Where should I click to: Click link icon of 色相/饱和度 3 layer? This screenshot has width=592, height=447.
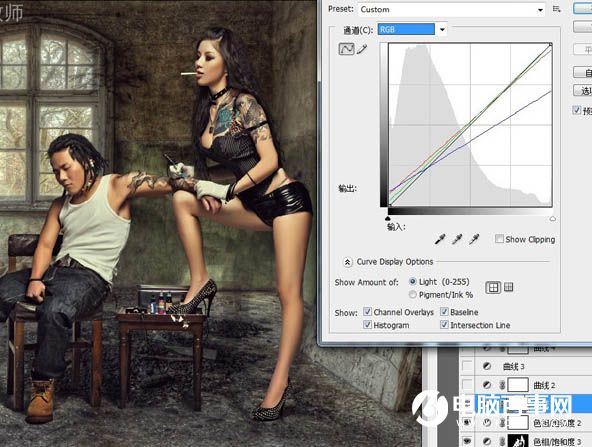click(x=502, y=441)
